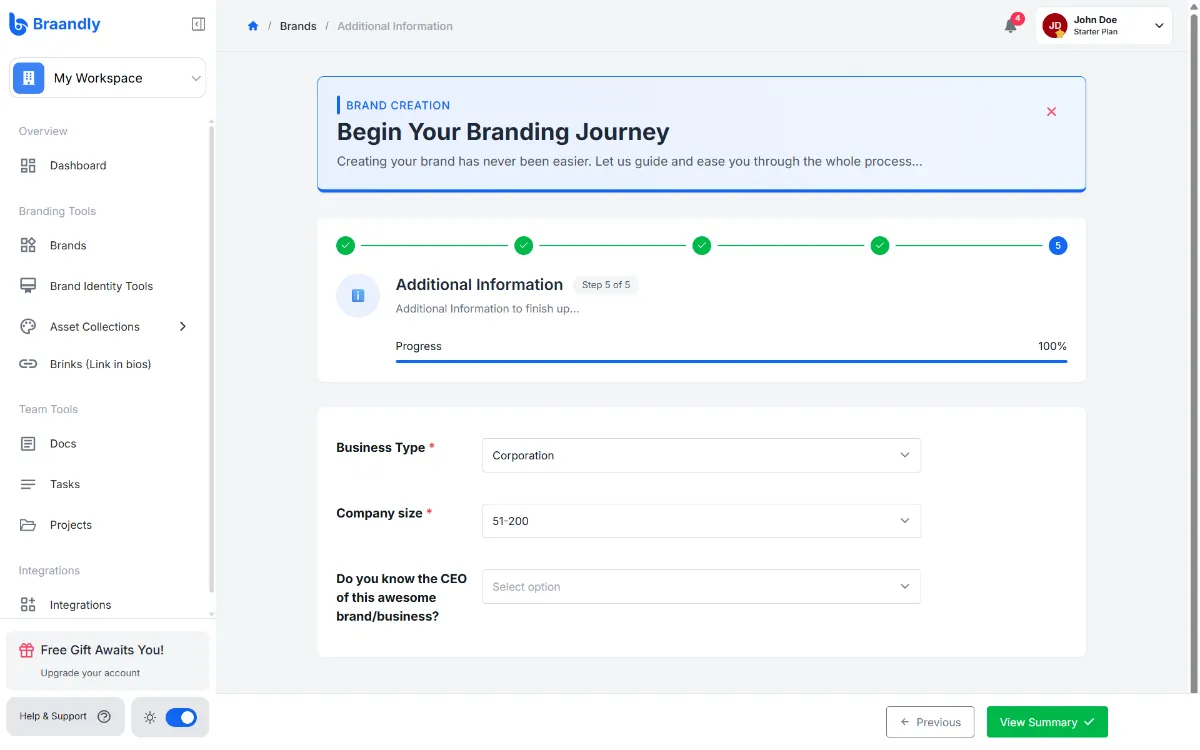
Task: Click the home breadcrumb icon
Action: point(253,26)
